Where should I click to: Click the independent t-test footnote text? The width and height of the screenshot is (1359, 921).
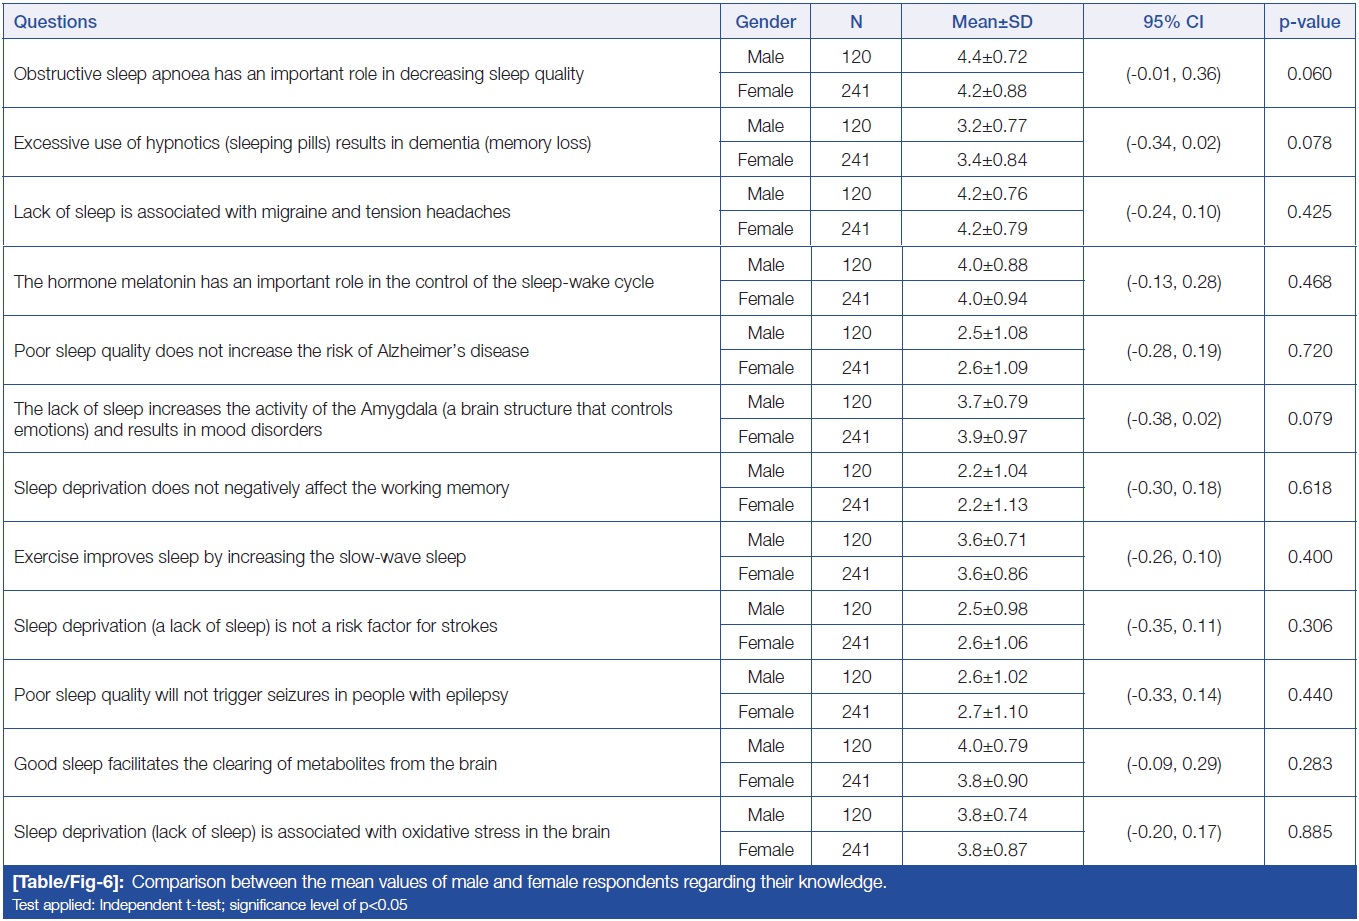pos(210,905)
